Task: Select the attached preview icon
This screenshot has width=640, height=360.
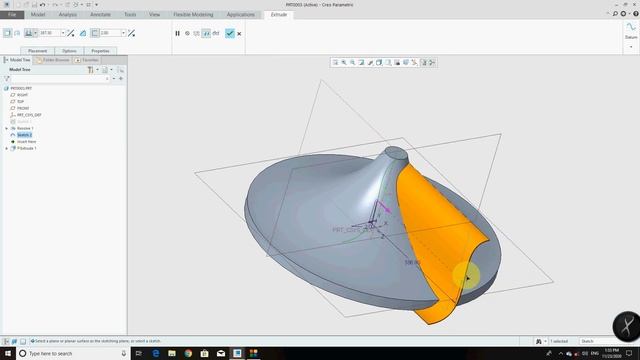Action: pyautogui.click(x=206, y=33)
